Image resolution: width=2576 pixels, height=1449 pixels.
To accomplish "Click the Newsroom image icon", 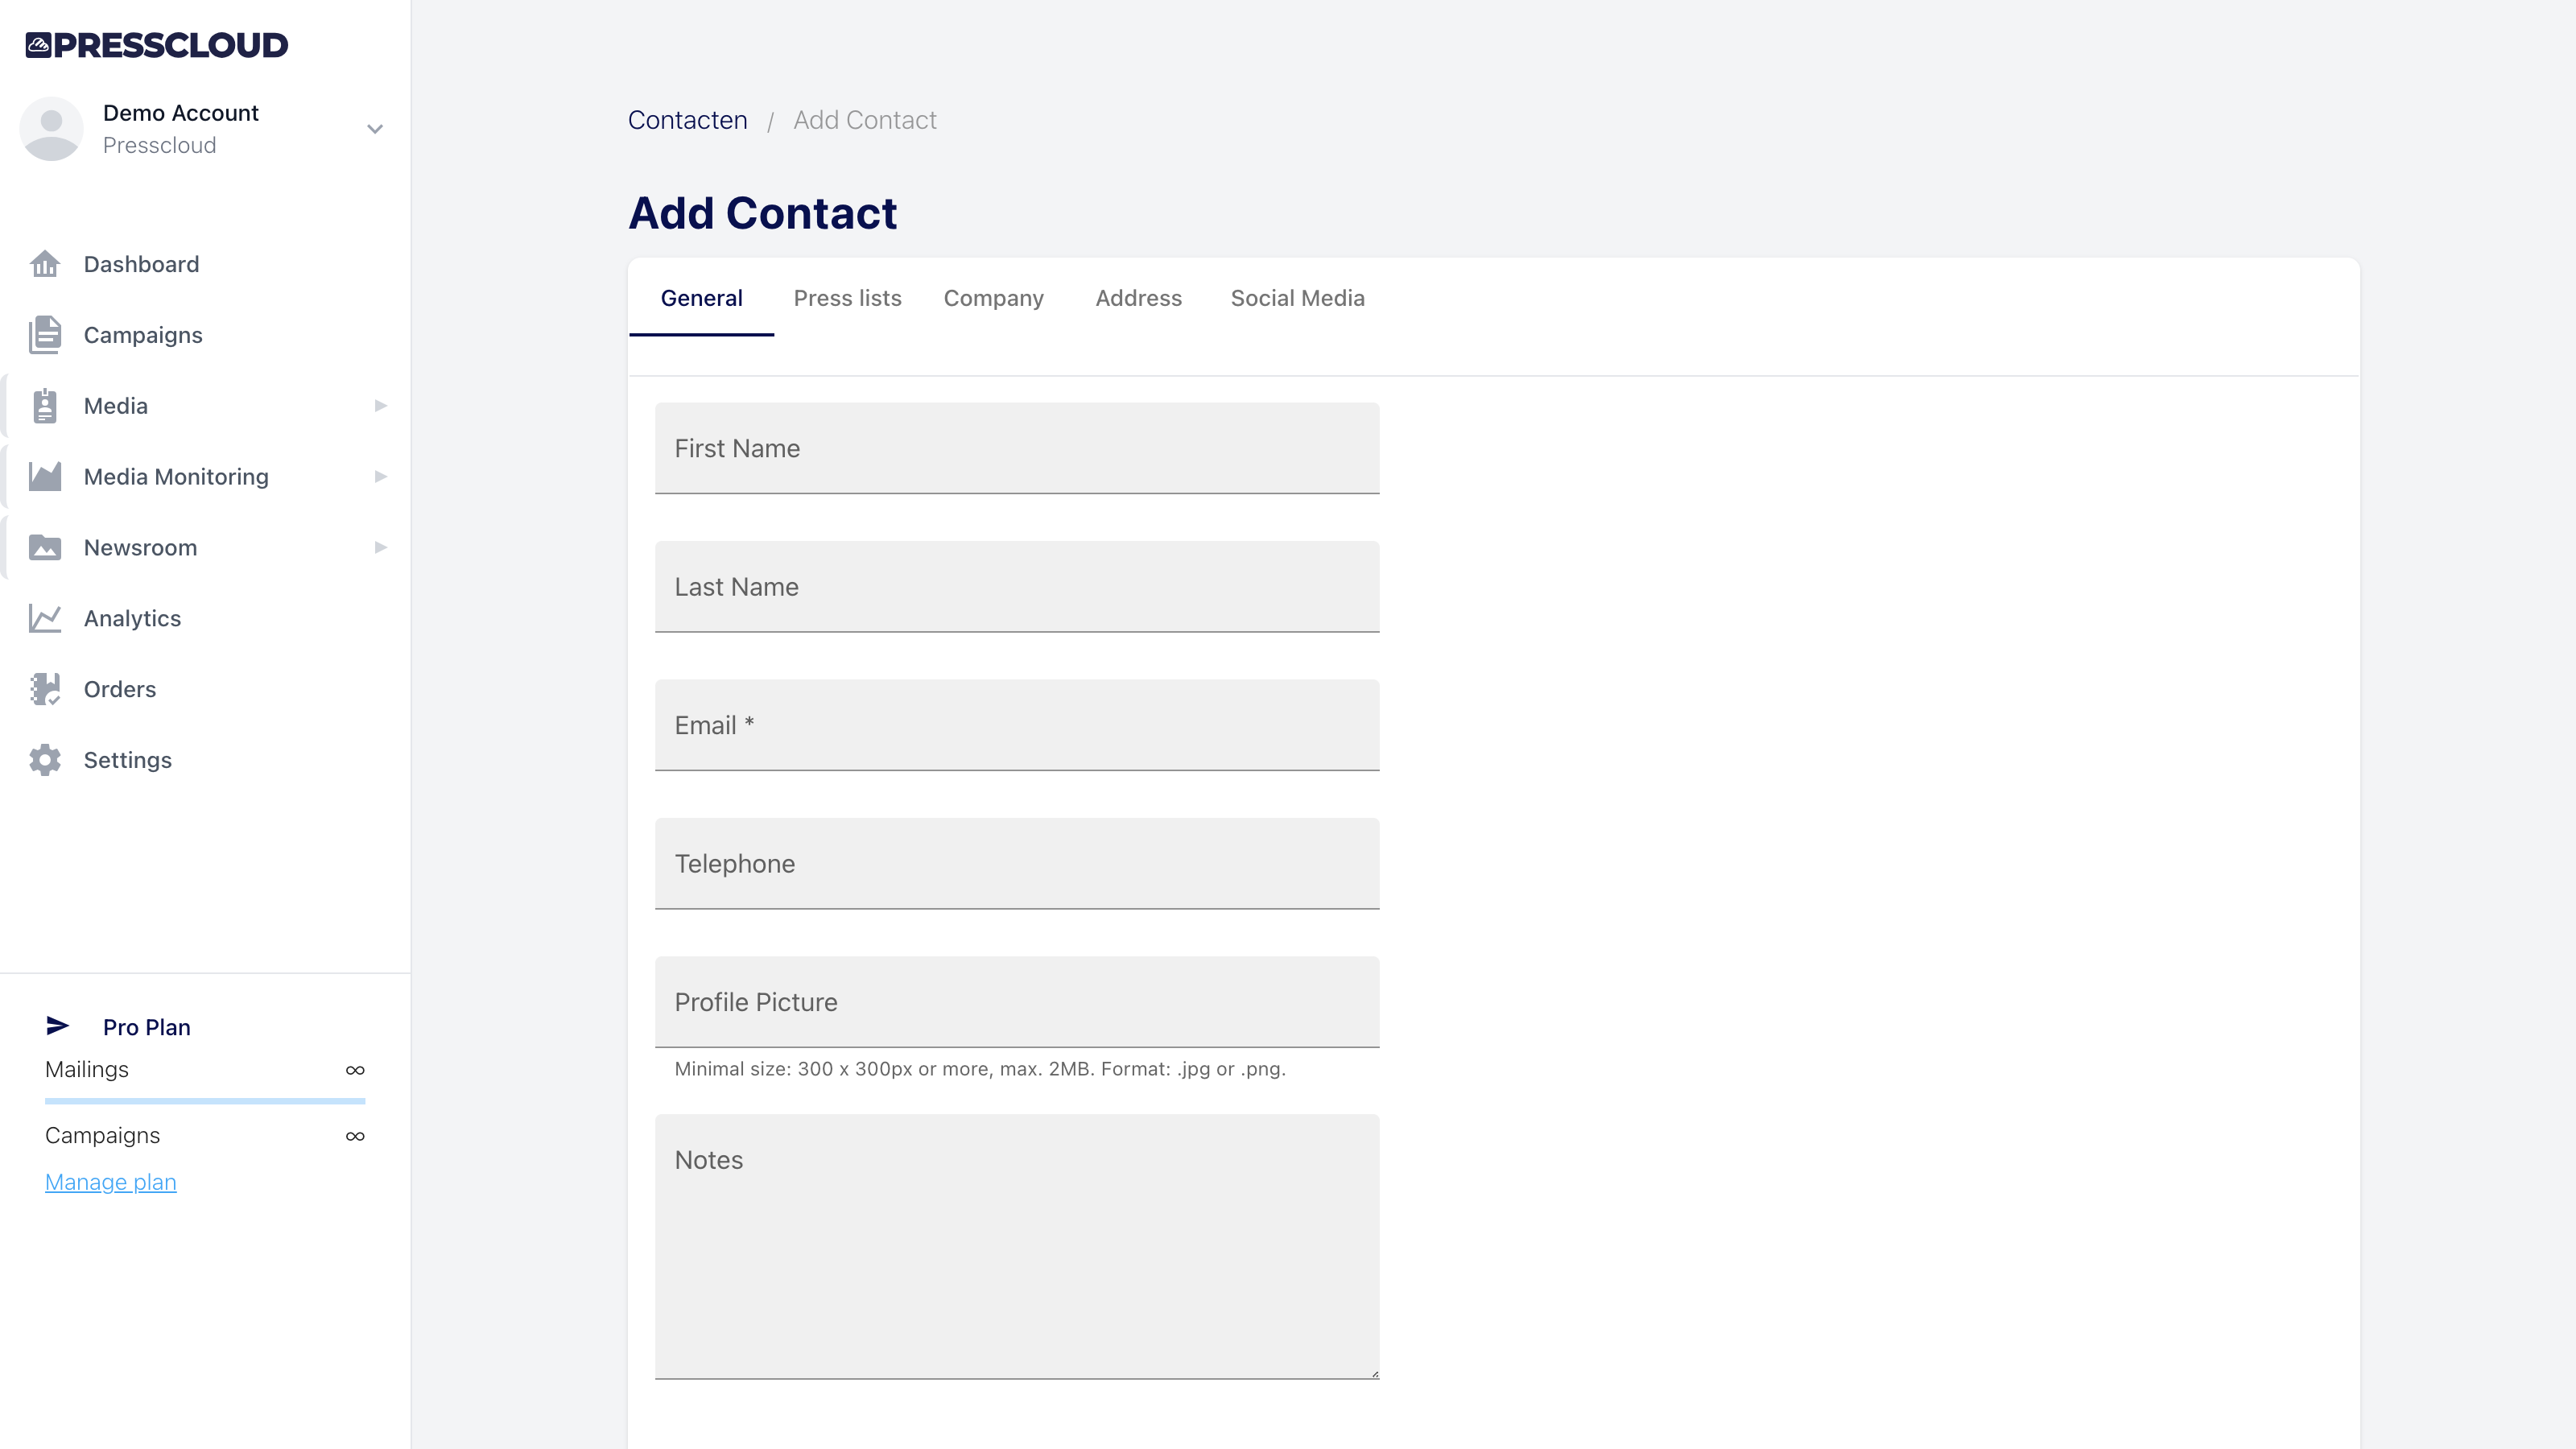I will 45,548.
